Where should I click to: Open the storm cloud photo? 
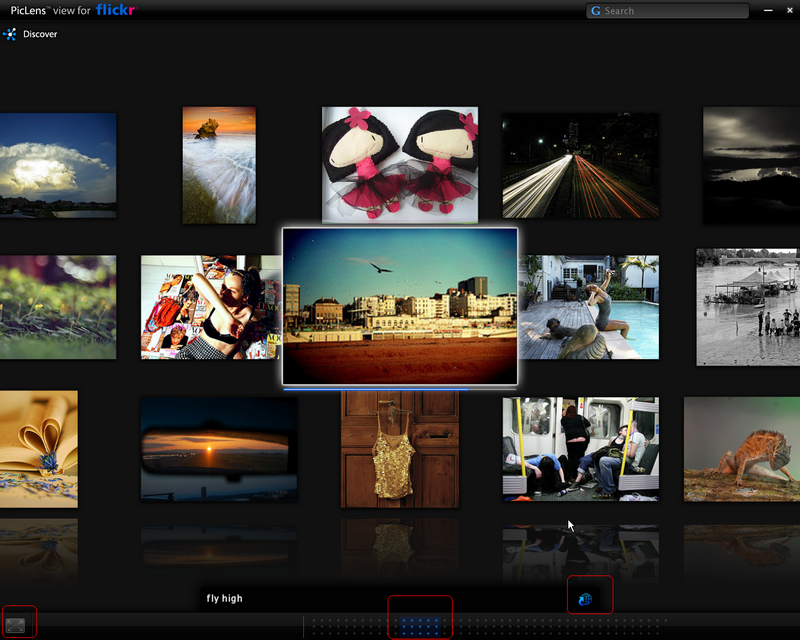[57, 165]
